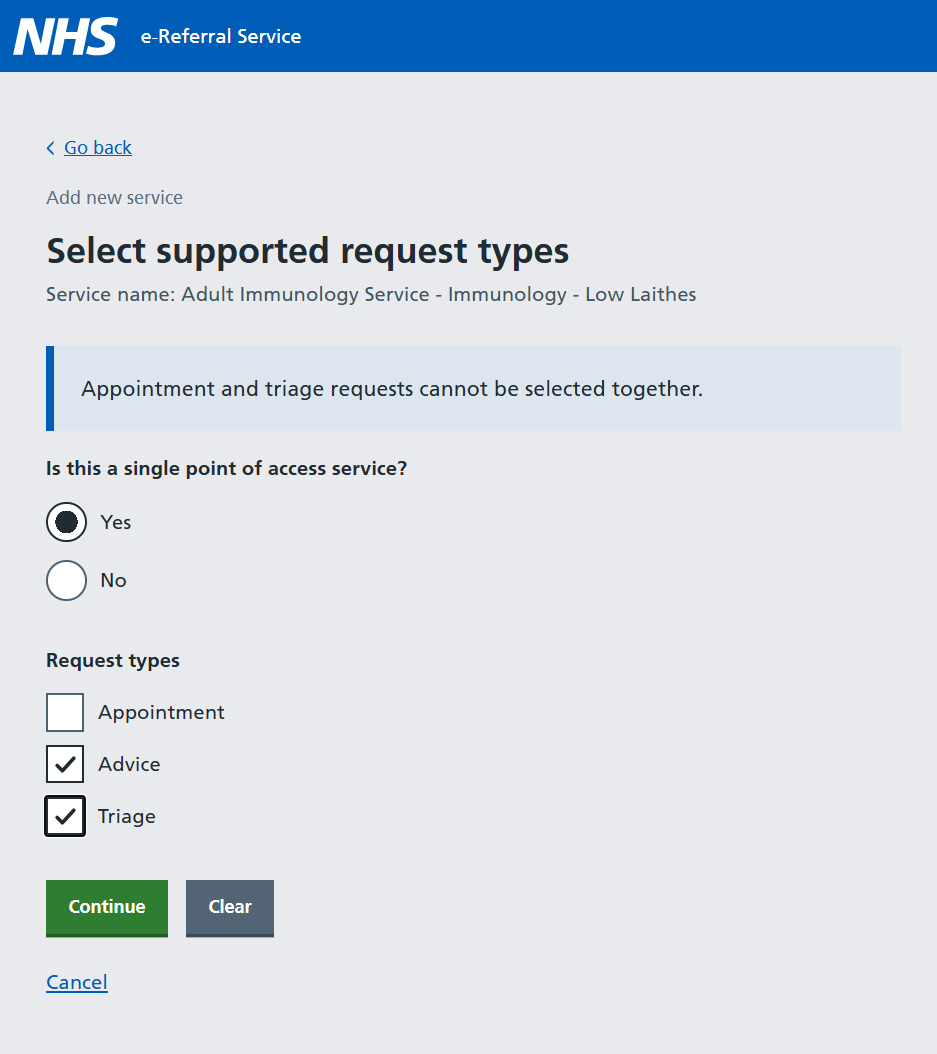Click the 'Select supported request types' heading
Screen dimensions: 937x1054
coord(308,251)
